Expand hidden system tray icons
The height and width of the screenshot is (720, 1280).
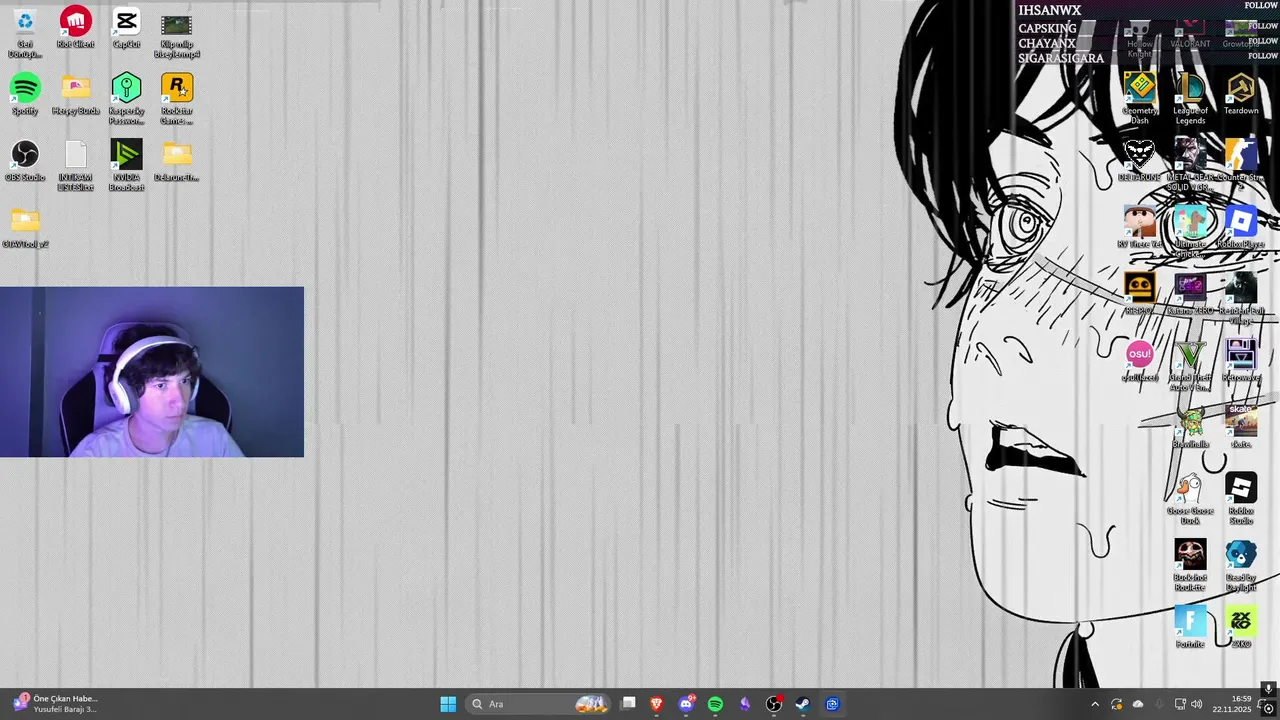coord(1095,704)
